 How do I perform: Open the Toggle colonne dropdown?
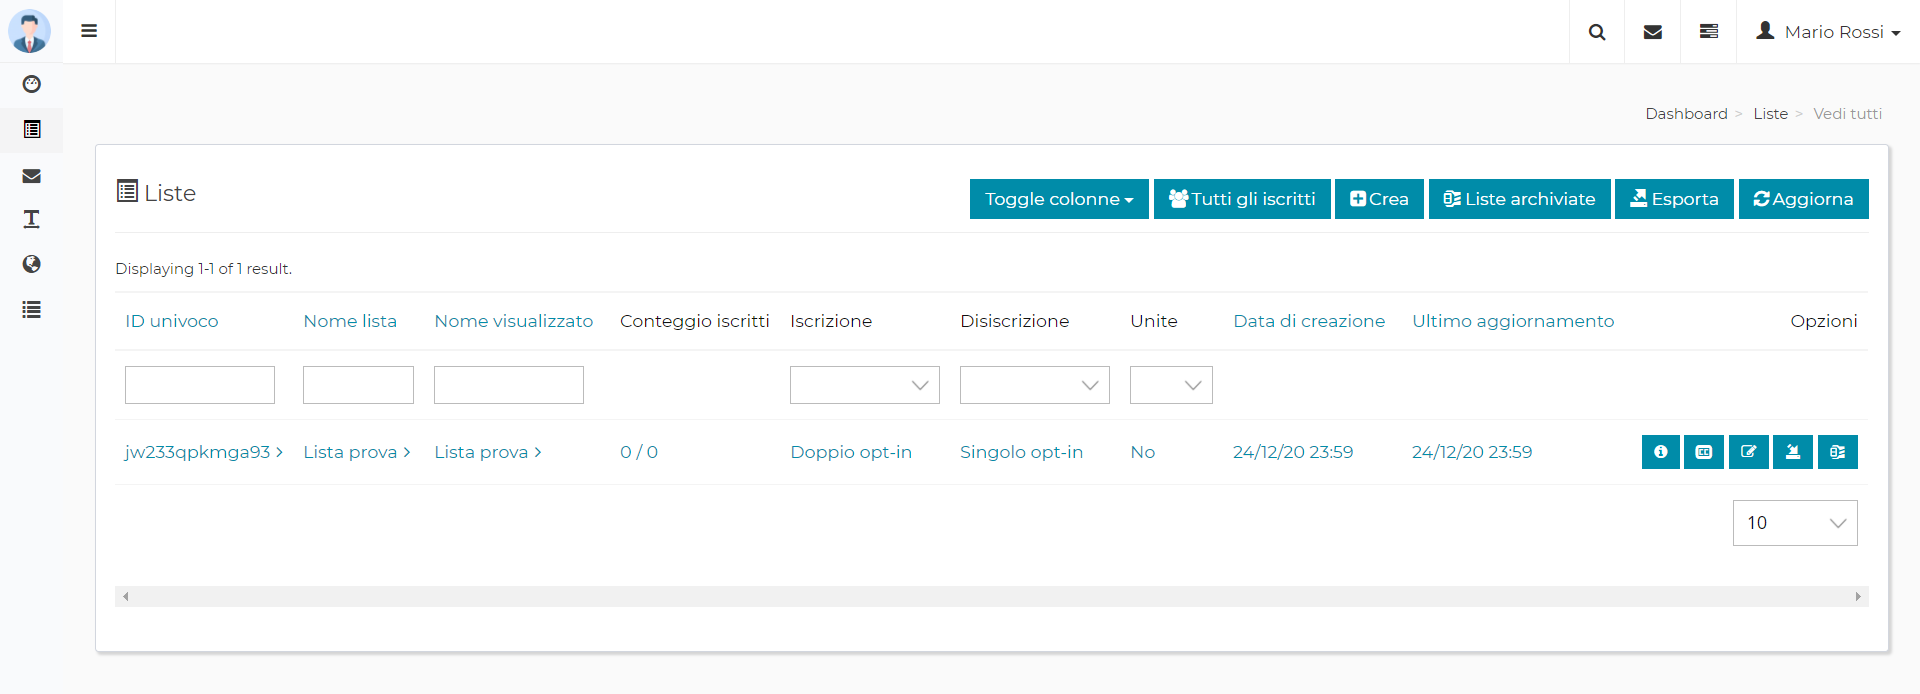[1059, 199]
